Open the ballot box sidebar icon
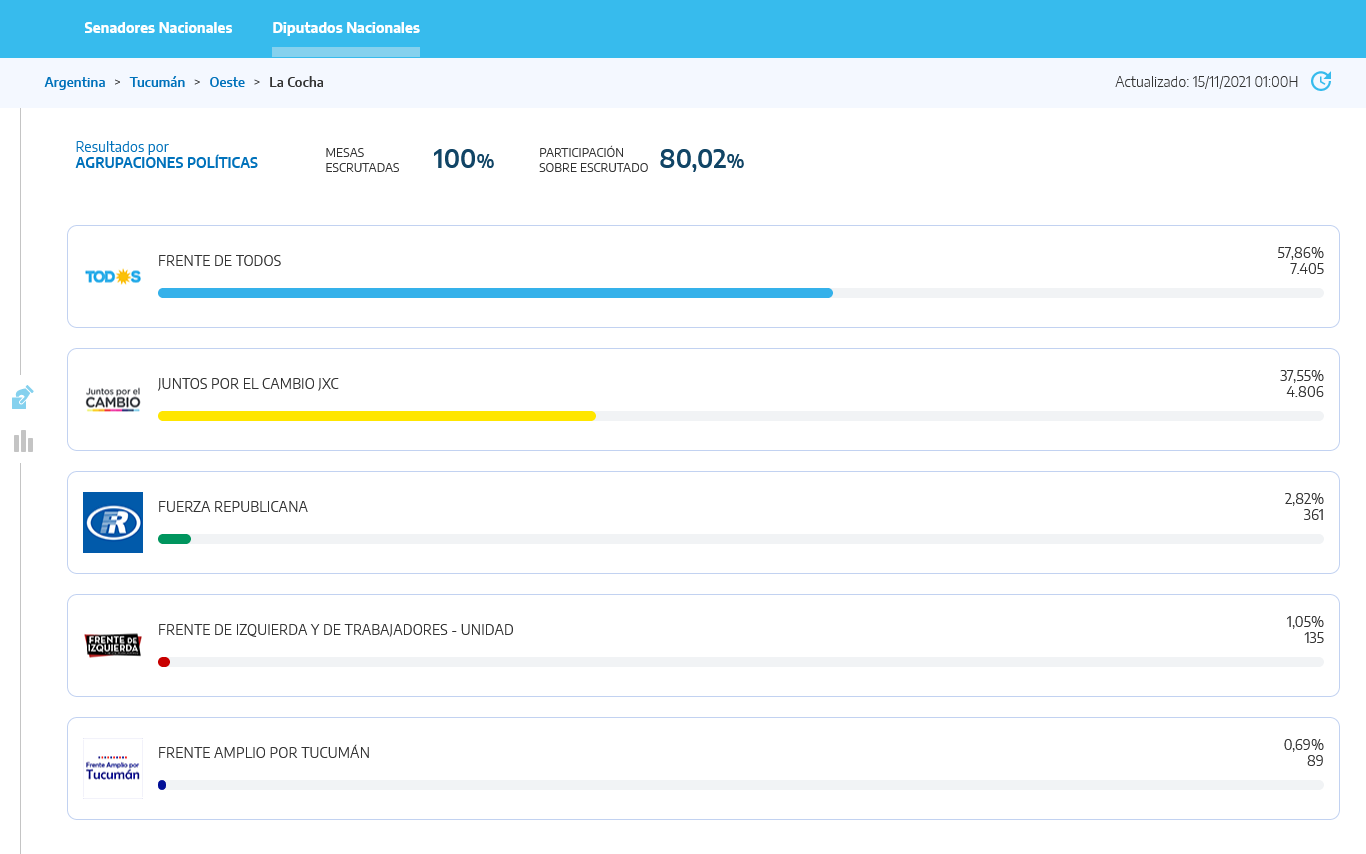The image size is (1366, 854). coord(23,397)
